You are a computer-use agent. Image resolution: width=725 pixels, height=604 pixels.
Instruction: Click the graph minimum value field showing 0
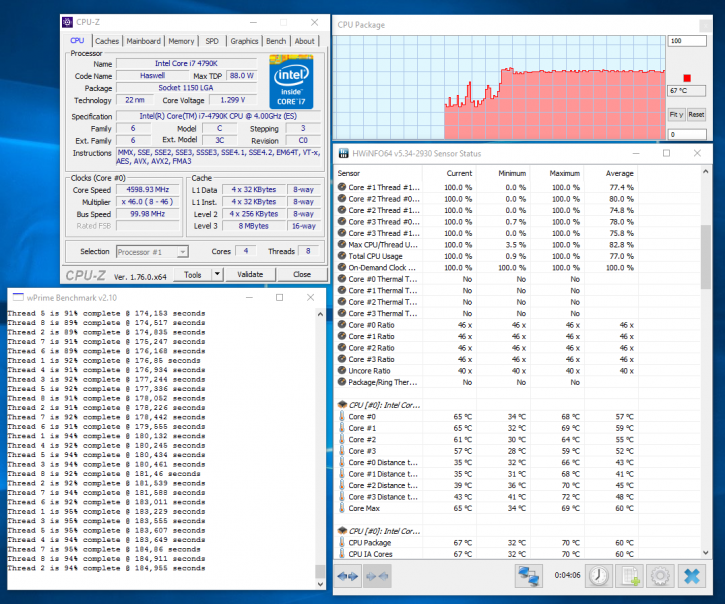point(687,135)
